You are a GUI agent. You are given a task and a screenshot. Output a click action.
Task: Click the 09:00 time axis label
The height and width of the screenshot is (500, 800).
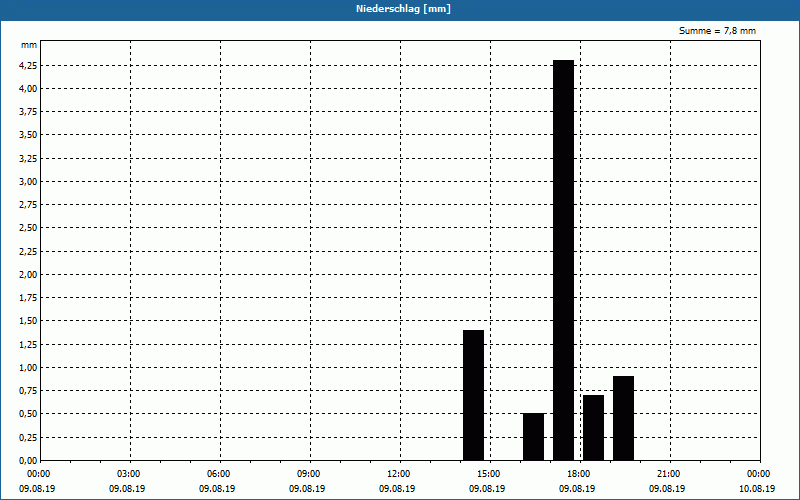[x=309, y=474]
